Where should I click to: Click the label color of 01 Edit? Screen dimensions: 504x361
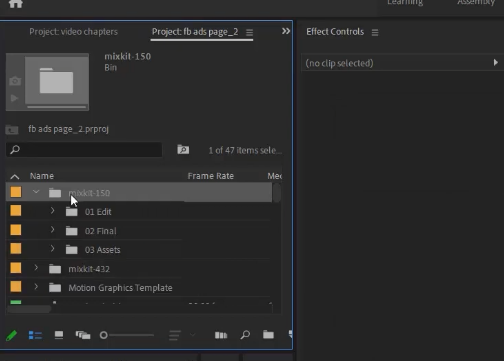[x=16, y=211]
